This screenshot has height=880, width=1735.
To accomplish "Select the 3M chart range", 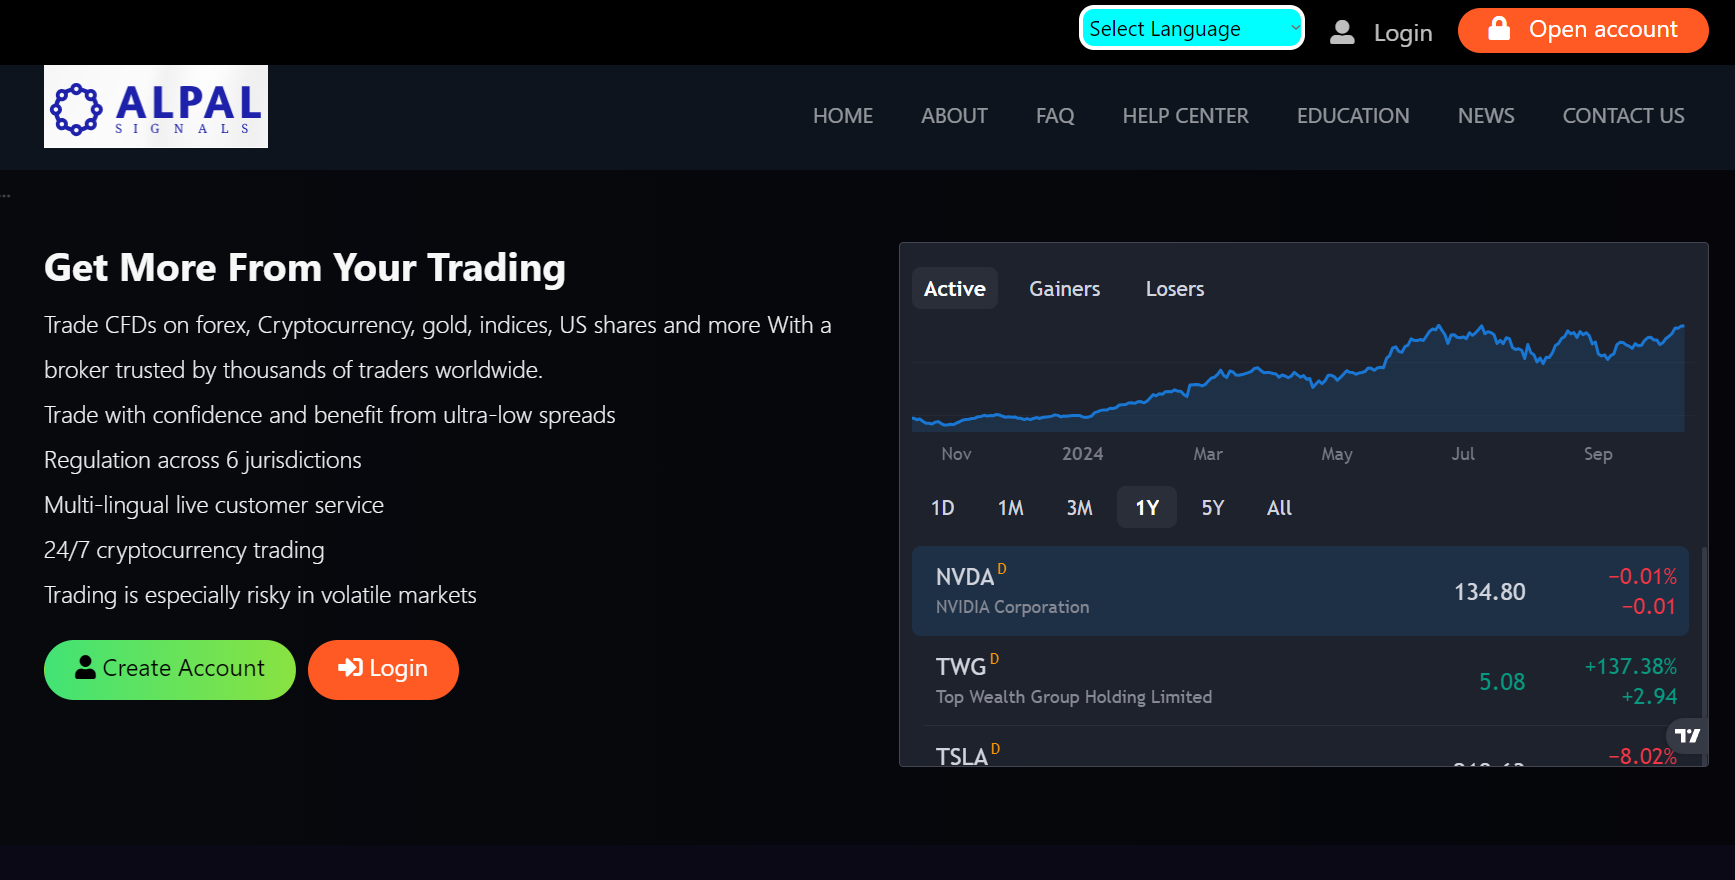I will click(1079, 508).
